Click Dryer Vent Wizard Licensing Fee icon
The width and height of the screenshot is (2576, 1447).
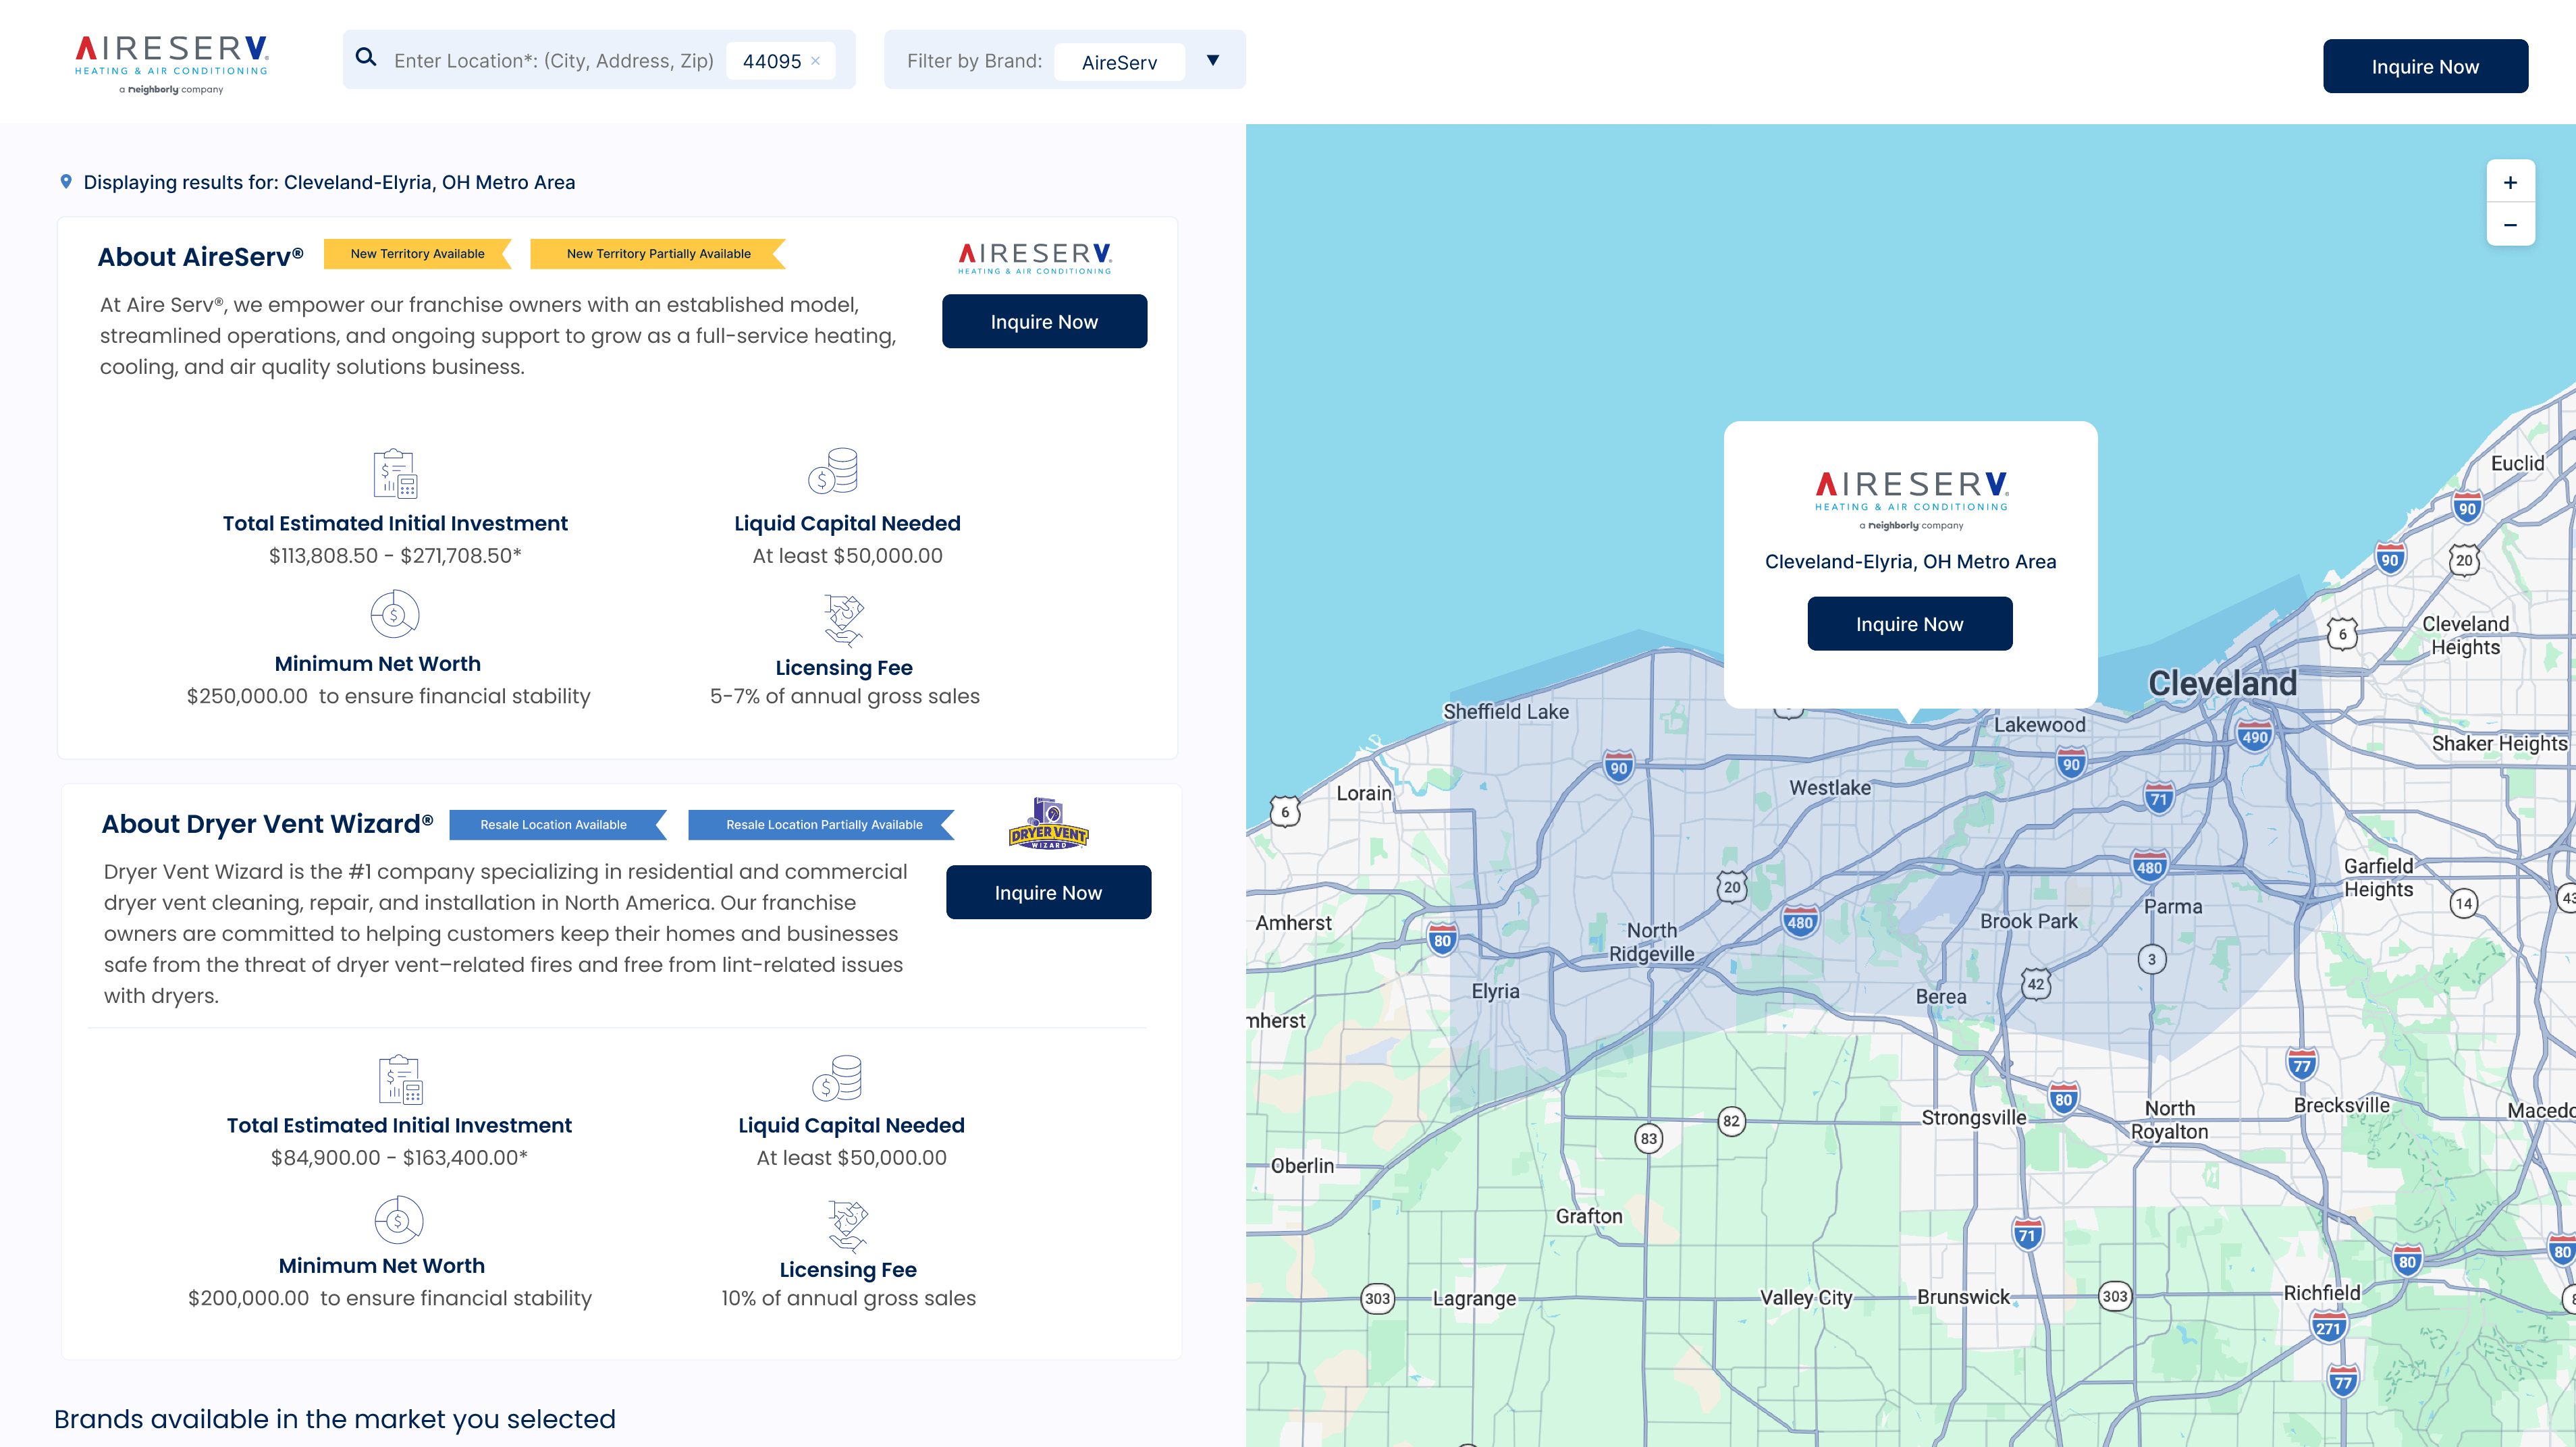pyautogui.click(x=848, y=1226)
